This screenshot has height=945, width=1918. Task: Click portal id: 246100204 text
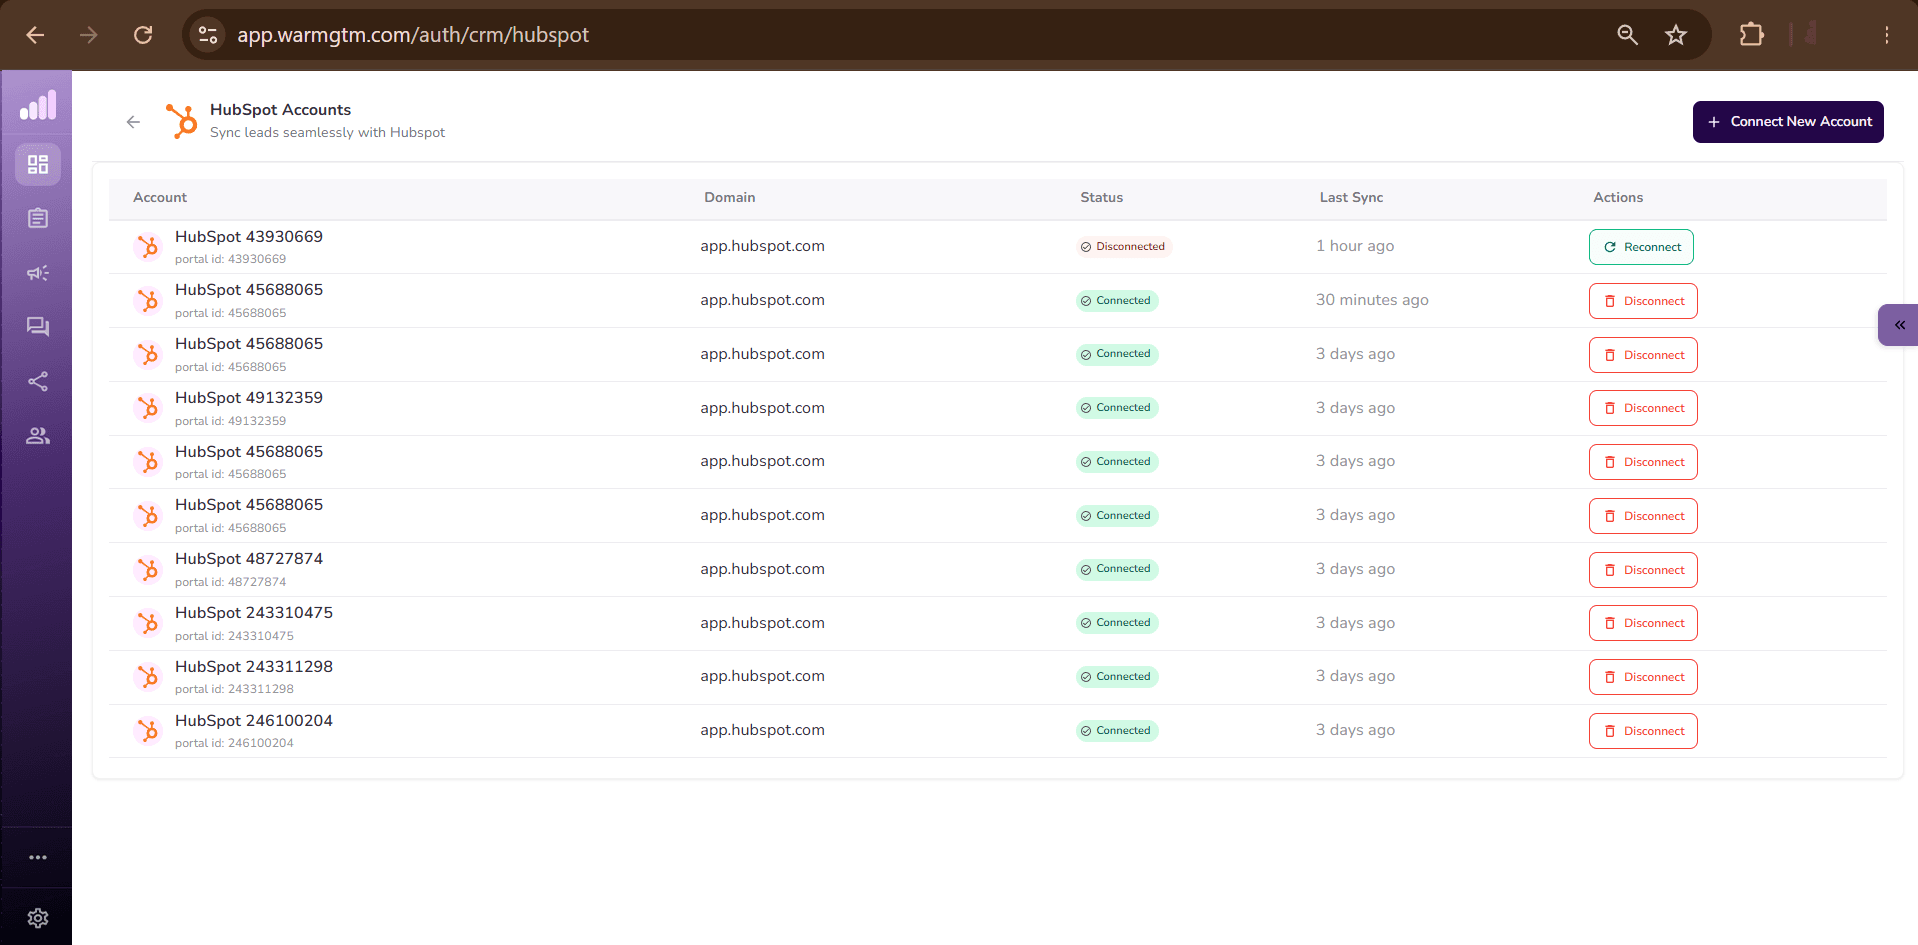click(234, 743)
